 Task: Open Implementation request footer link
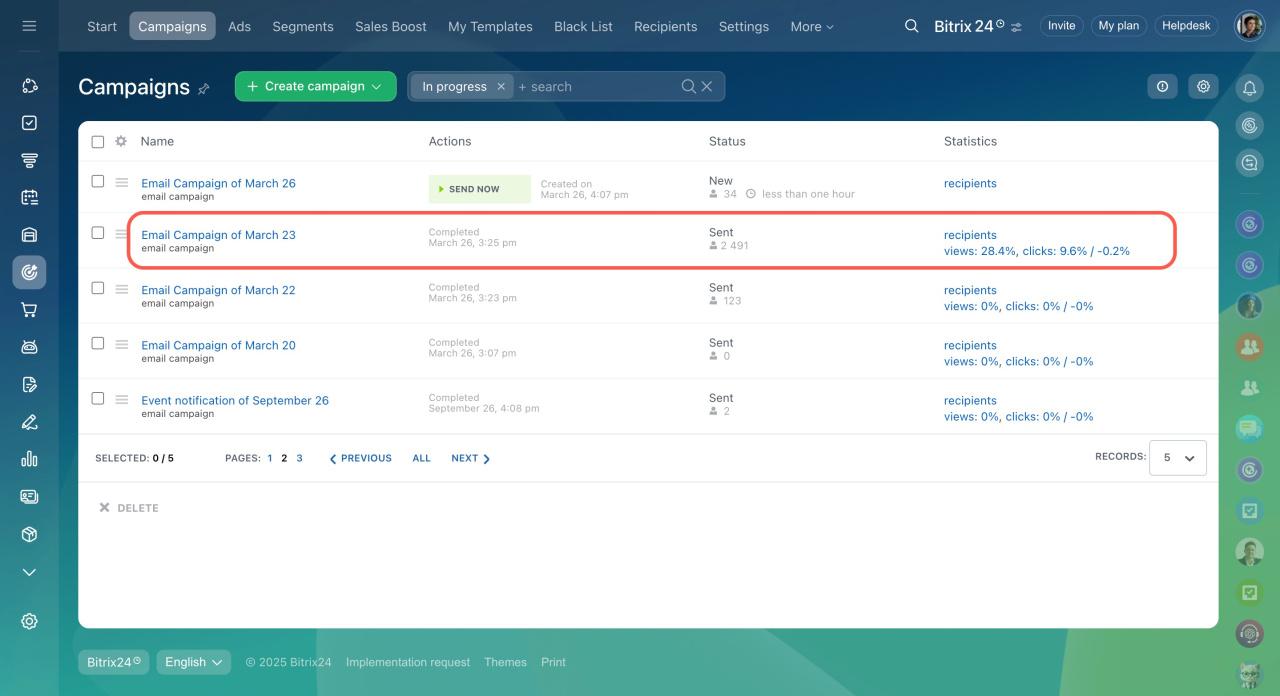coord(408,662)
